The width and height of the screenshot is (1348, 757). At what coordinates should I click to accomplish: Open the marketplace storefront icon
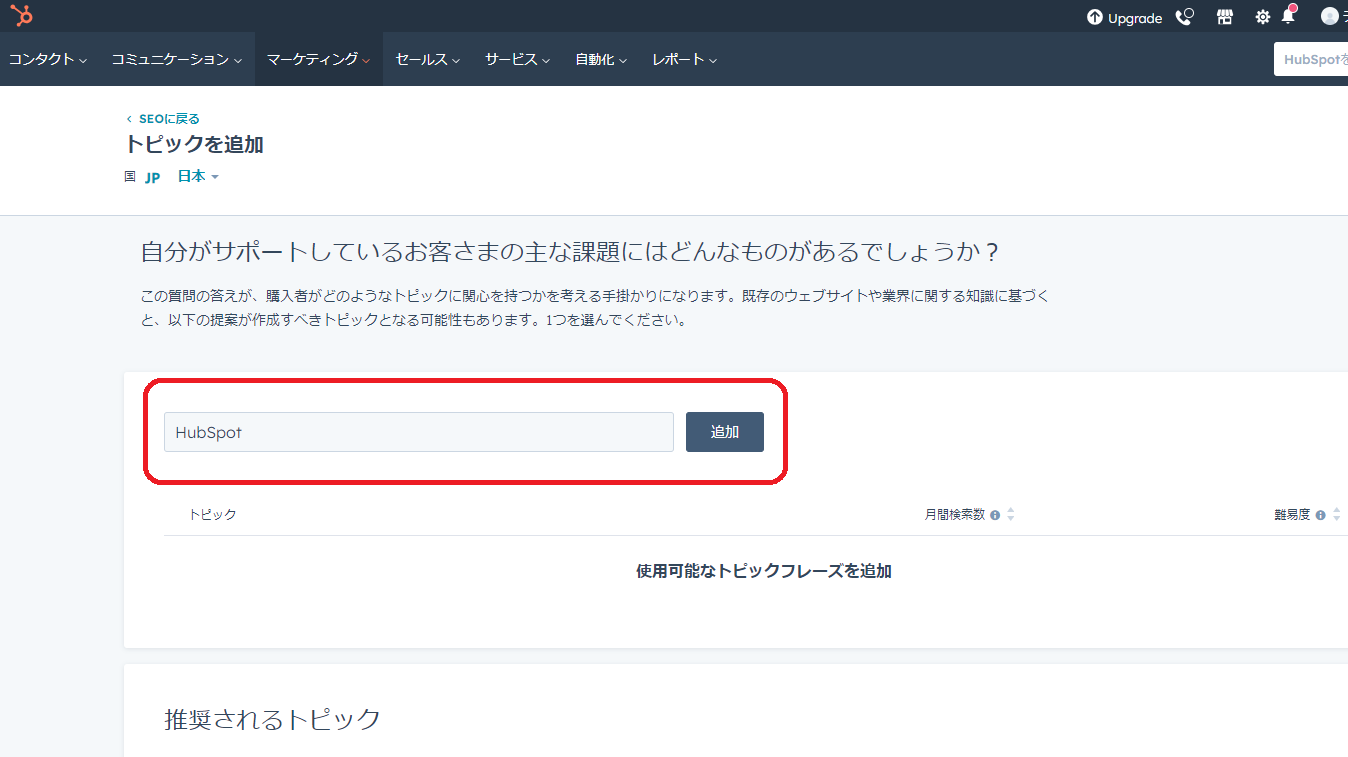coord(1224,17)
